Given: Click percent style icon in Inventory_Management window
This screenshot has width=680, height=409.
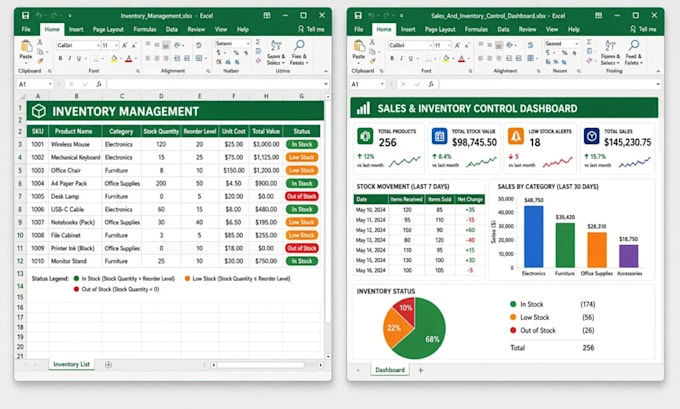Looking at the screenshot, I should pyautogui.click(x=236, y=53).
